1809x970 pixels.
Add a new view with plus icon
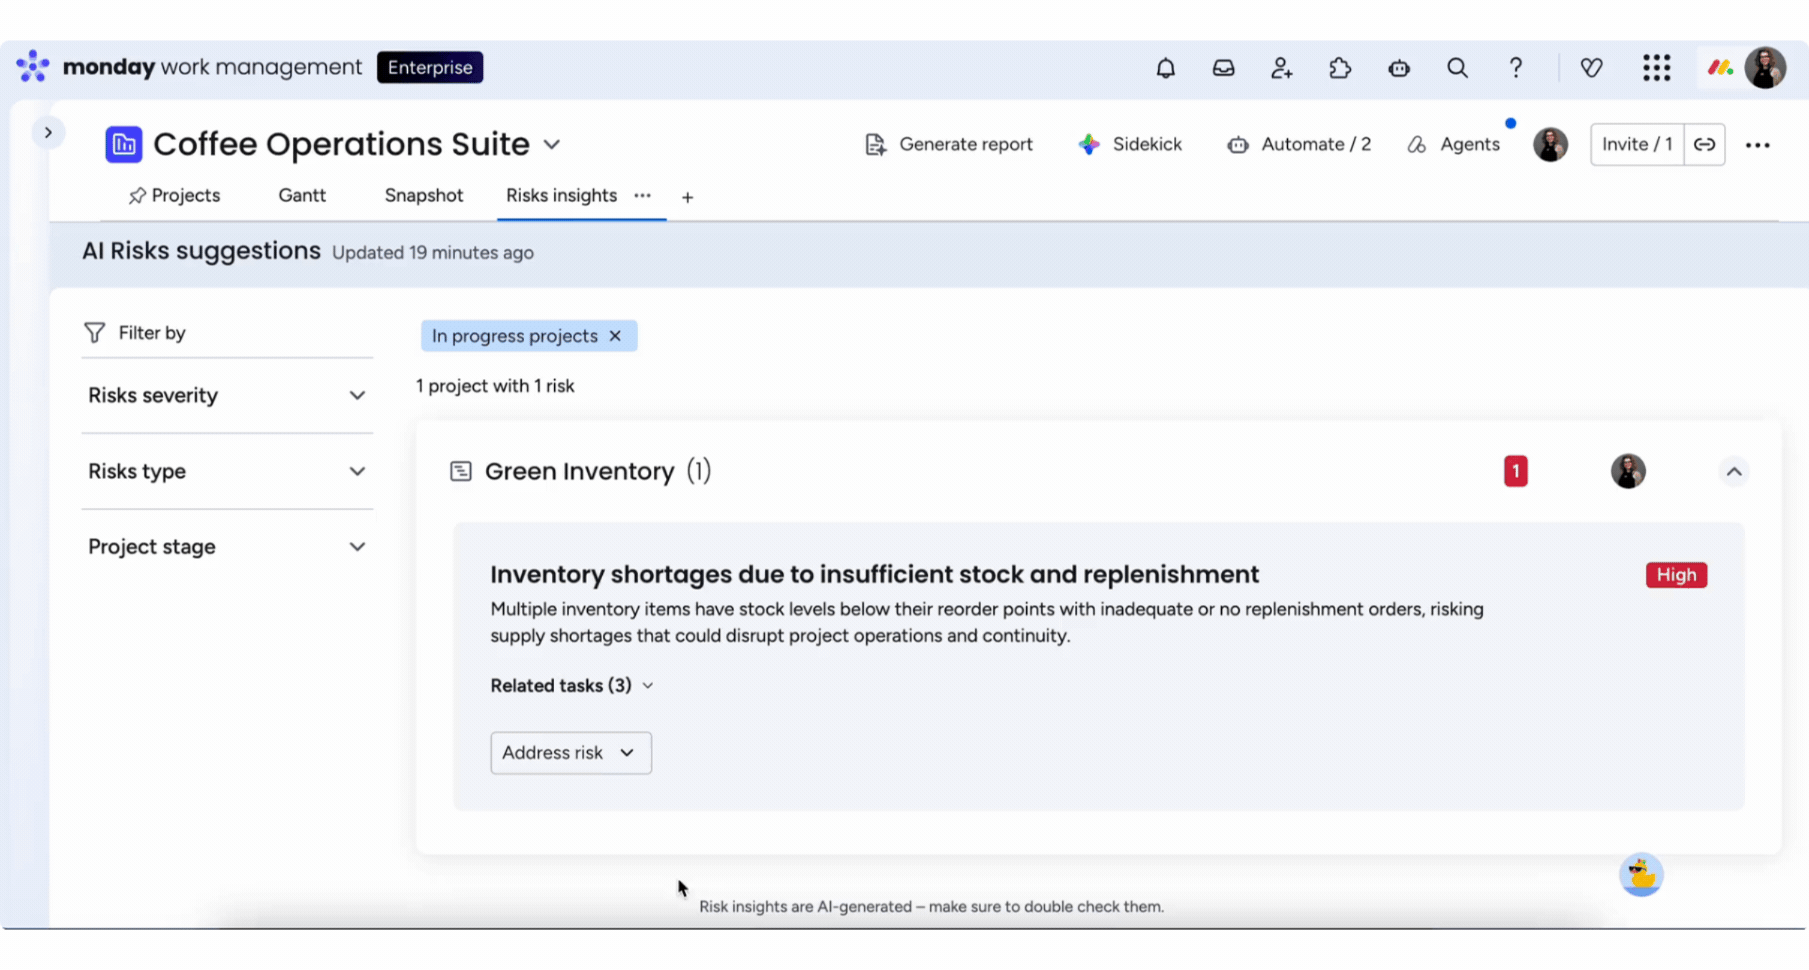pyautogui.click(x=687, y=197)
